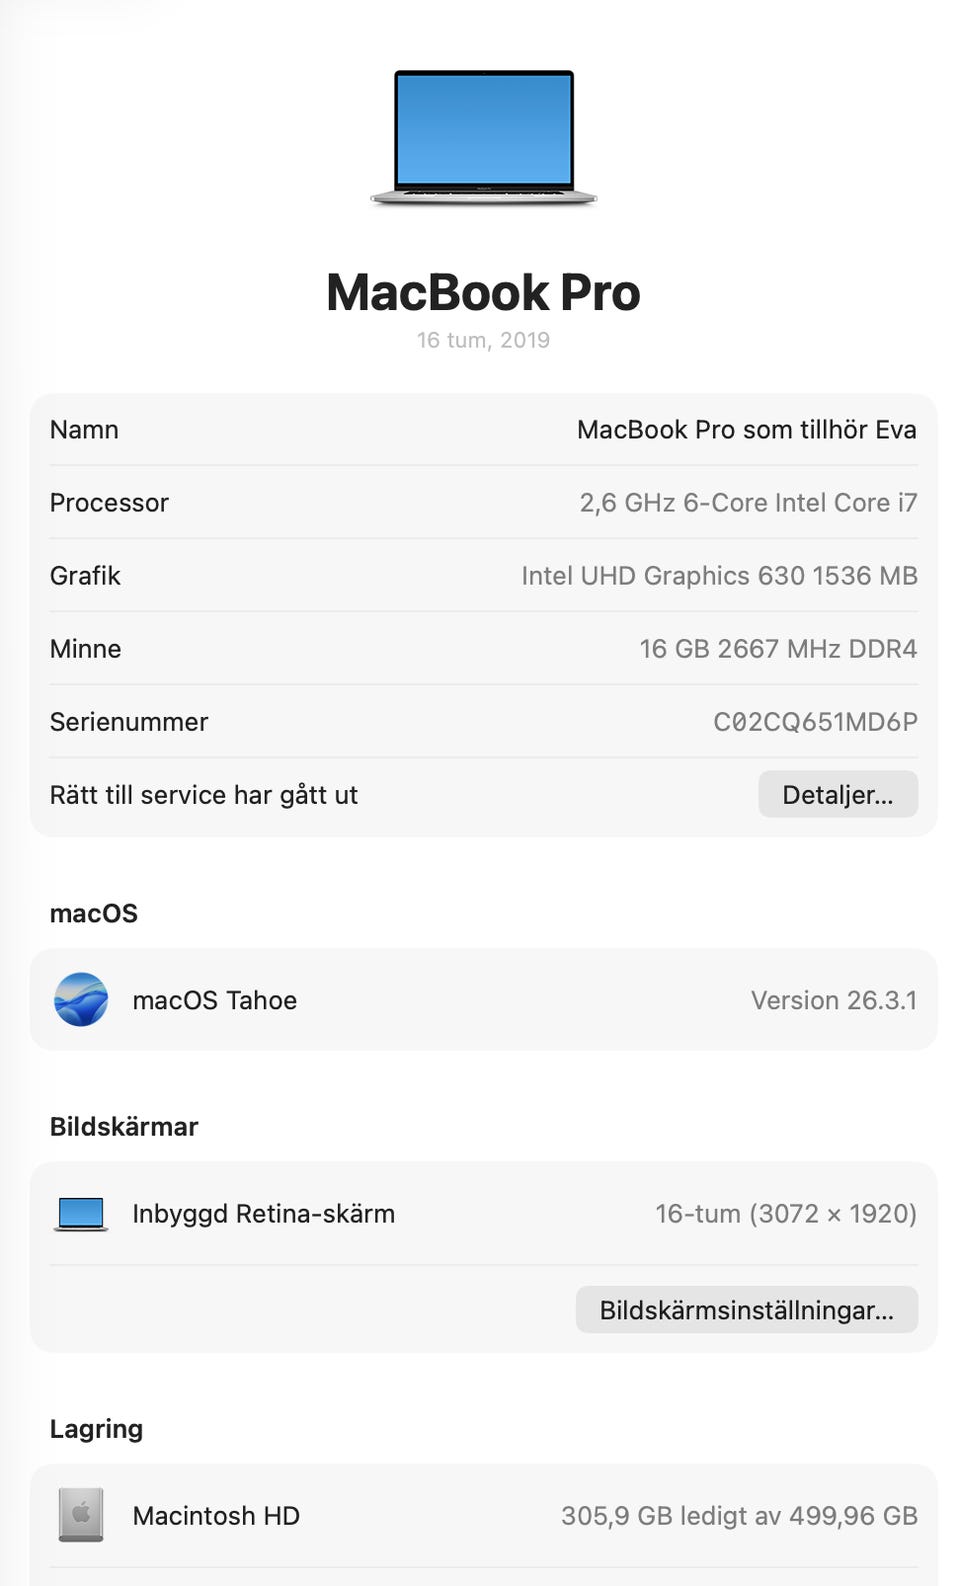Click the built-in Retina display icon
The width and height of the screenshot is (960, 1586).
81,1213
